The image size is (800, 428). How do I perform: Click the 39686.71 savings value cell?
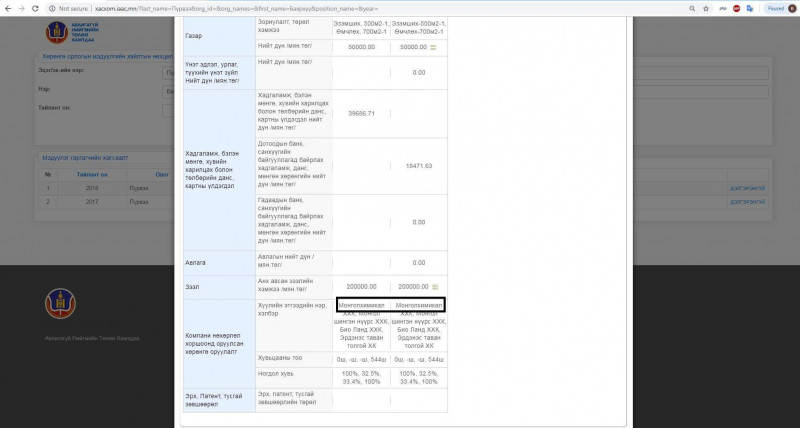(360, 113)
